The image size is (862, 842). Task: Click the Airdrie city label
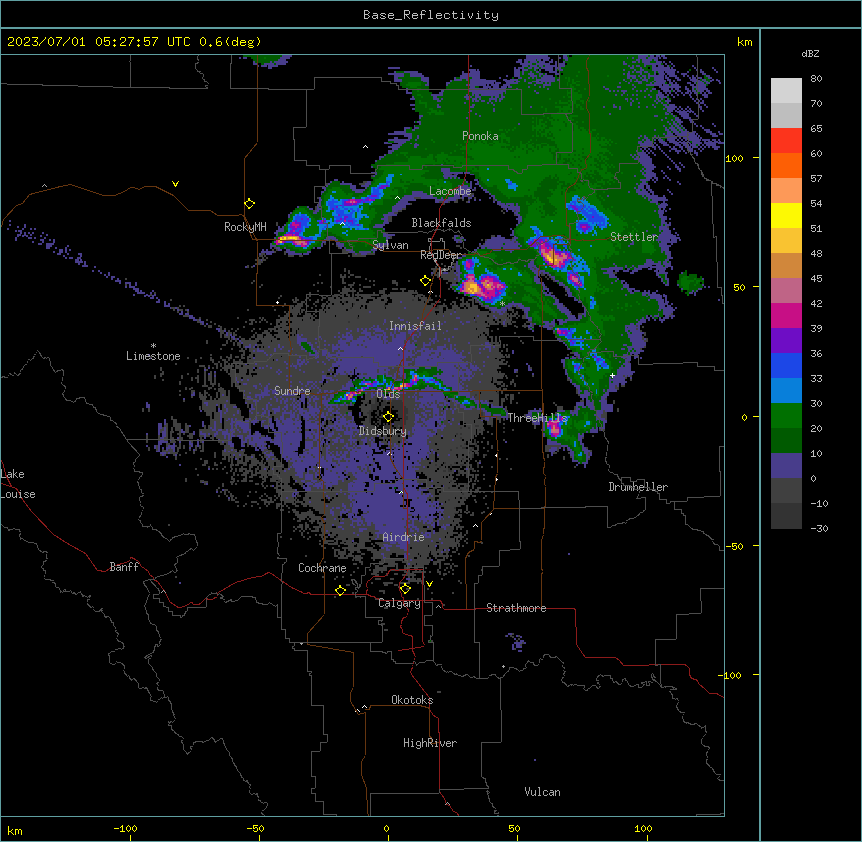tap(403, 537)
